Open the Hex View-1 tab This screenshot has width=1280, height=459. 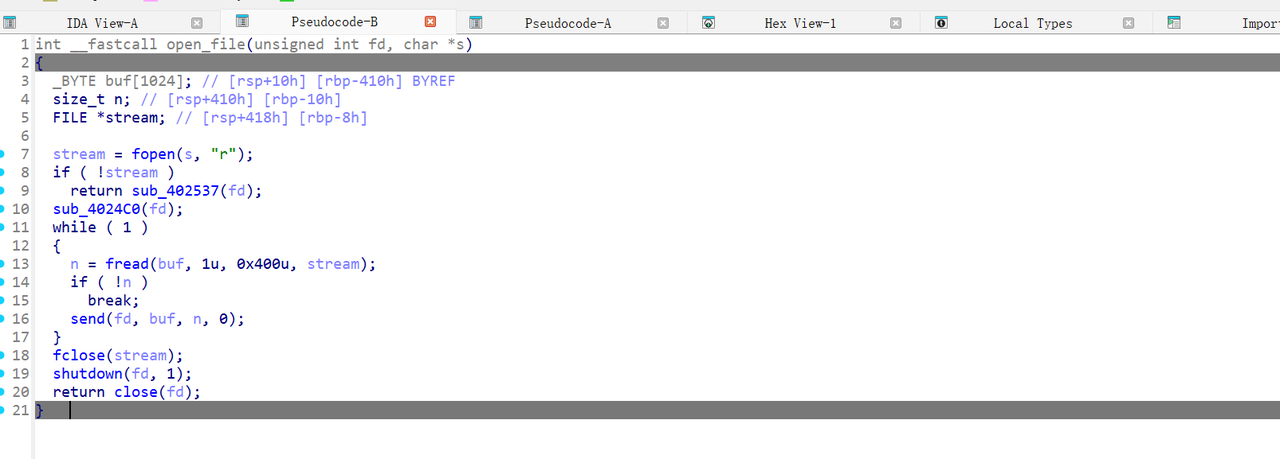tap(800, 23)
